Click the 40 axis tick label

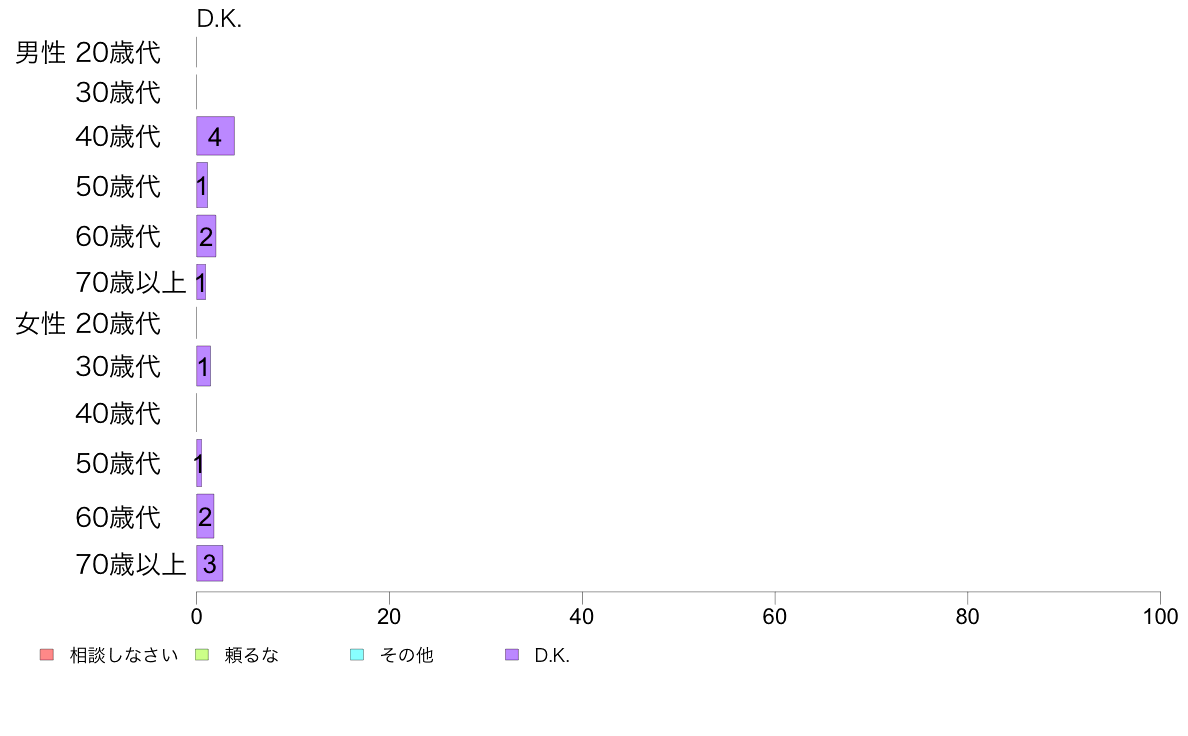click(582, 617)
